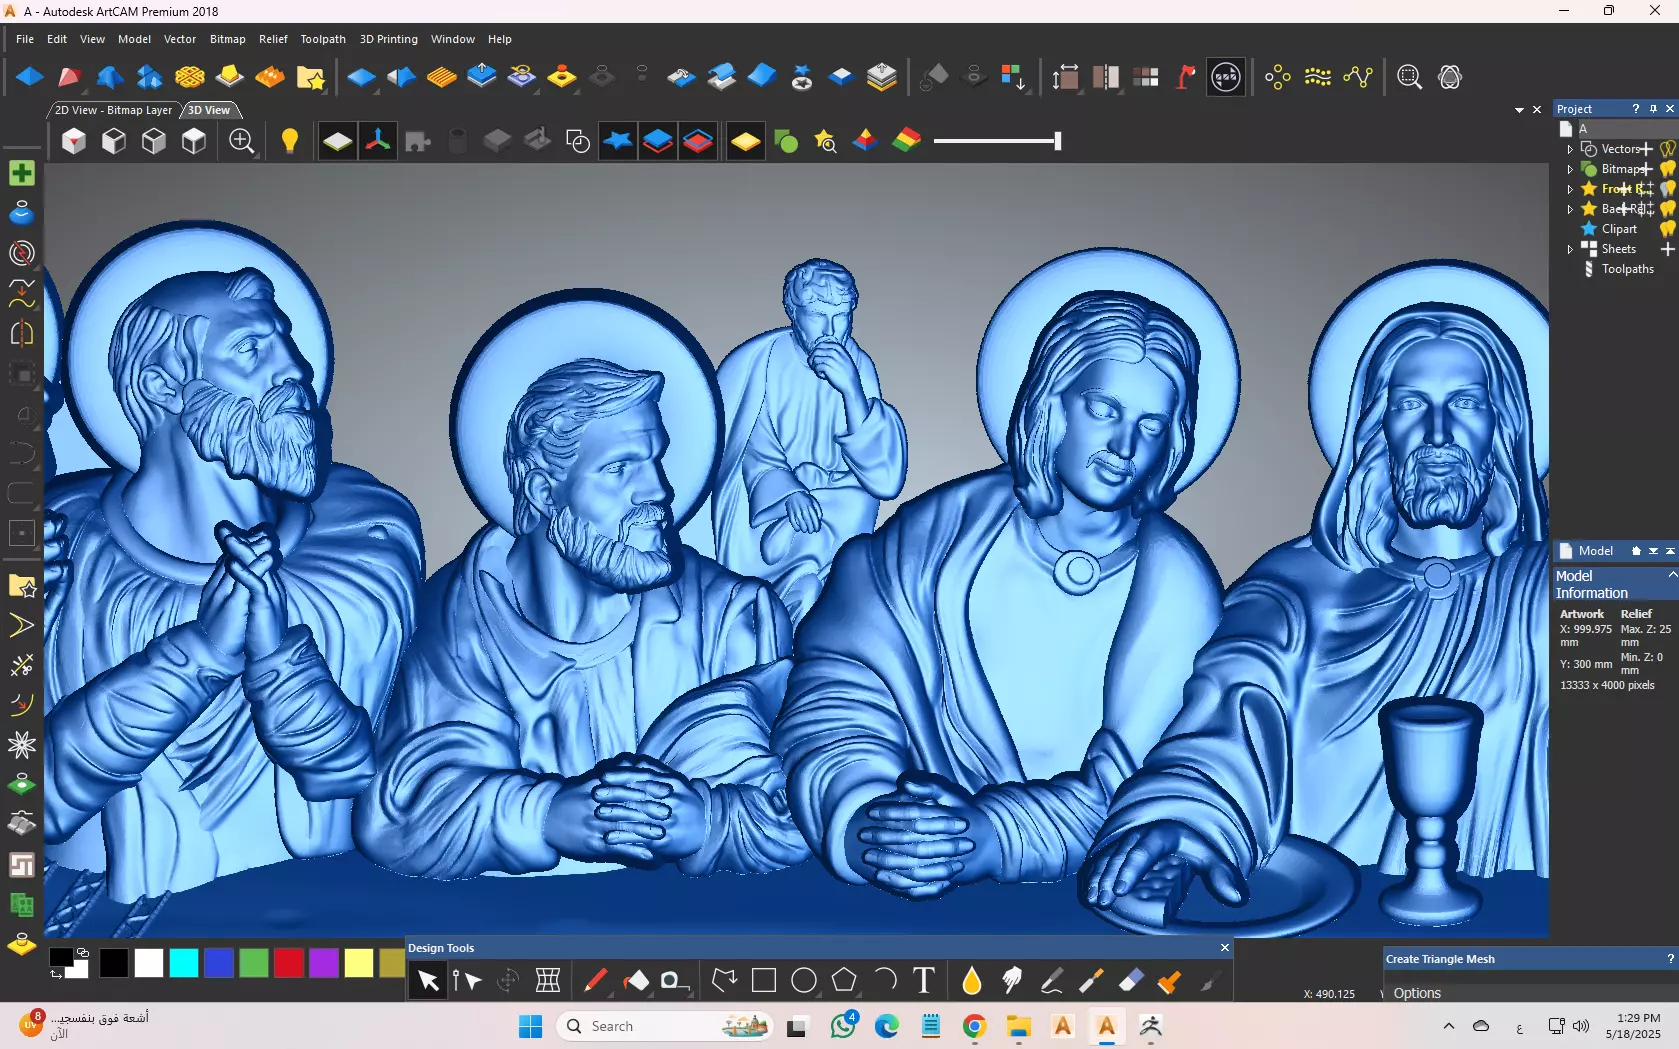Select the Create Polygon tool
The height and width of the screenshot is (1049, 1679).
844,981
